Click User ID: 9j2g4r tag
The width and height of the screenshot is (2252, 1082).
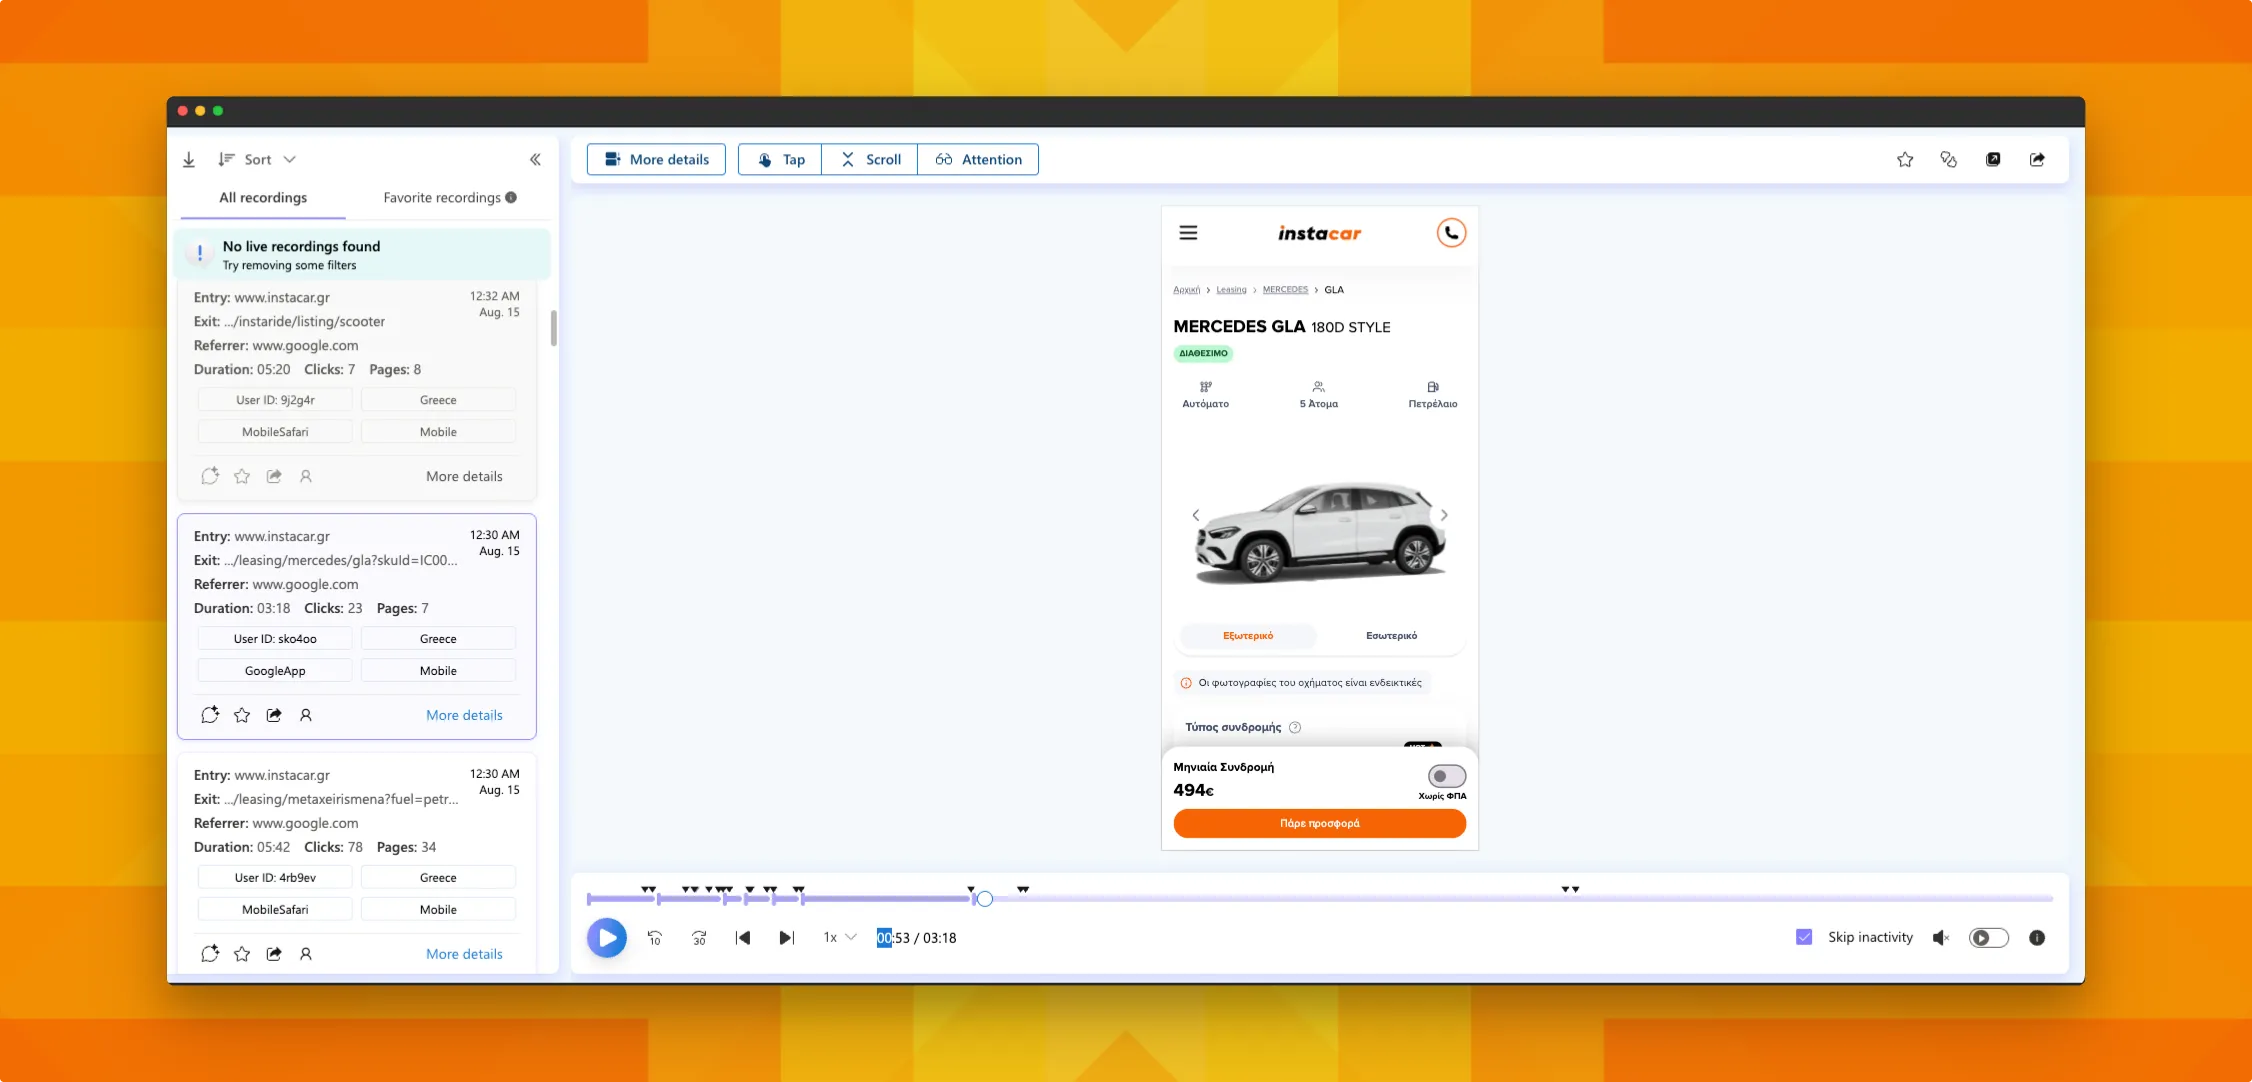pos(275,400)
